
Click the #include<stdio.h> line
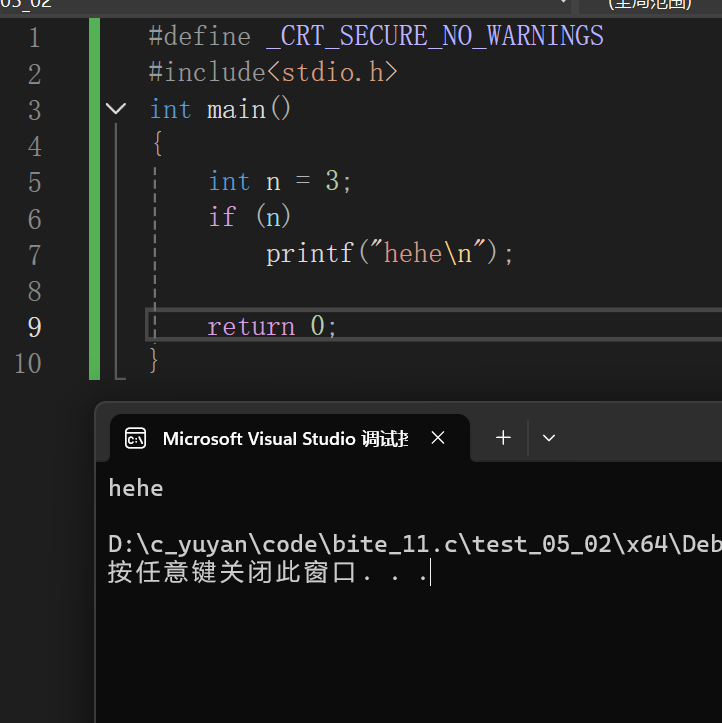273,72
